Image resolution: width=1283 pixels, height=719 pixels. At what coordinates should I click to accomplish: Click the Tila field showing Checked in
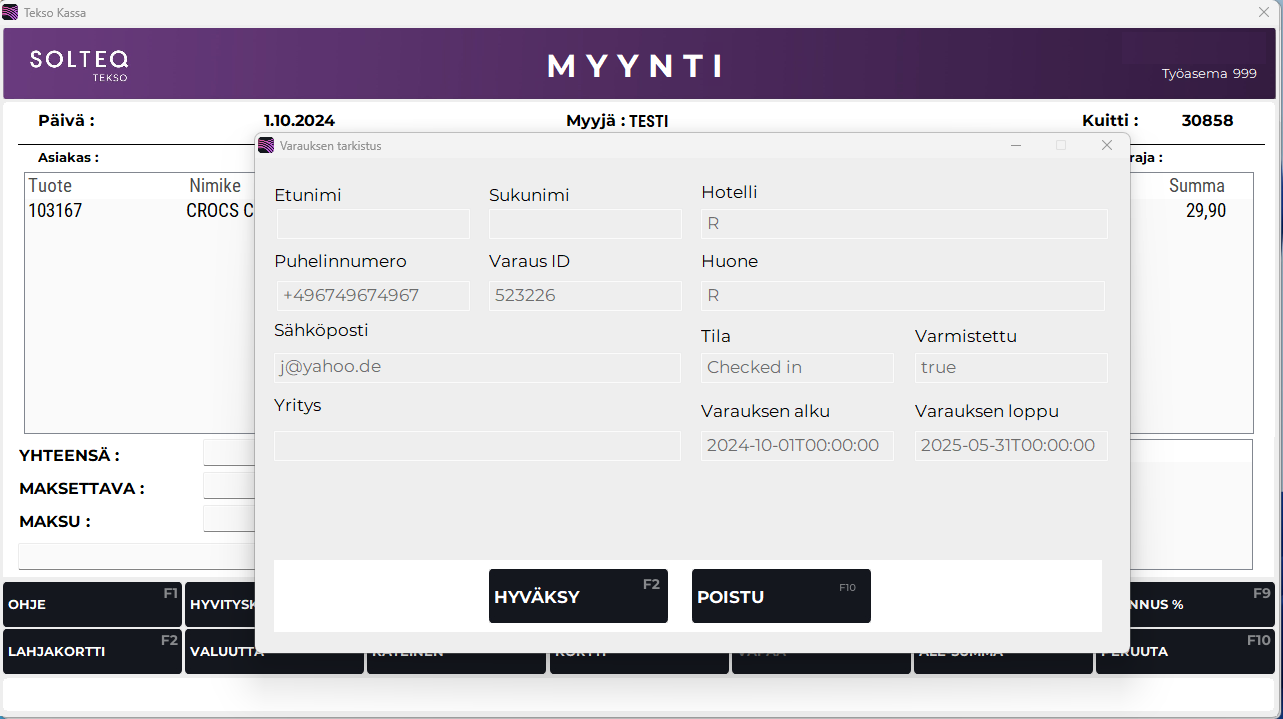797,368
